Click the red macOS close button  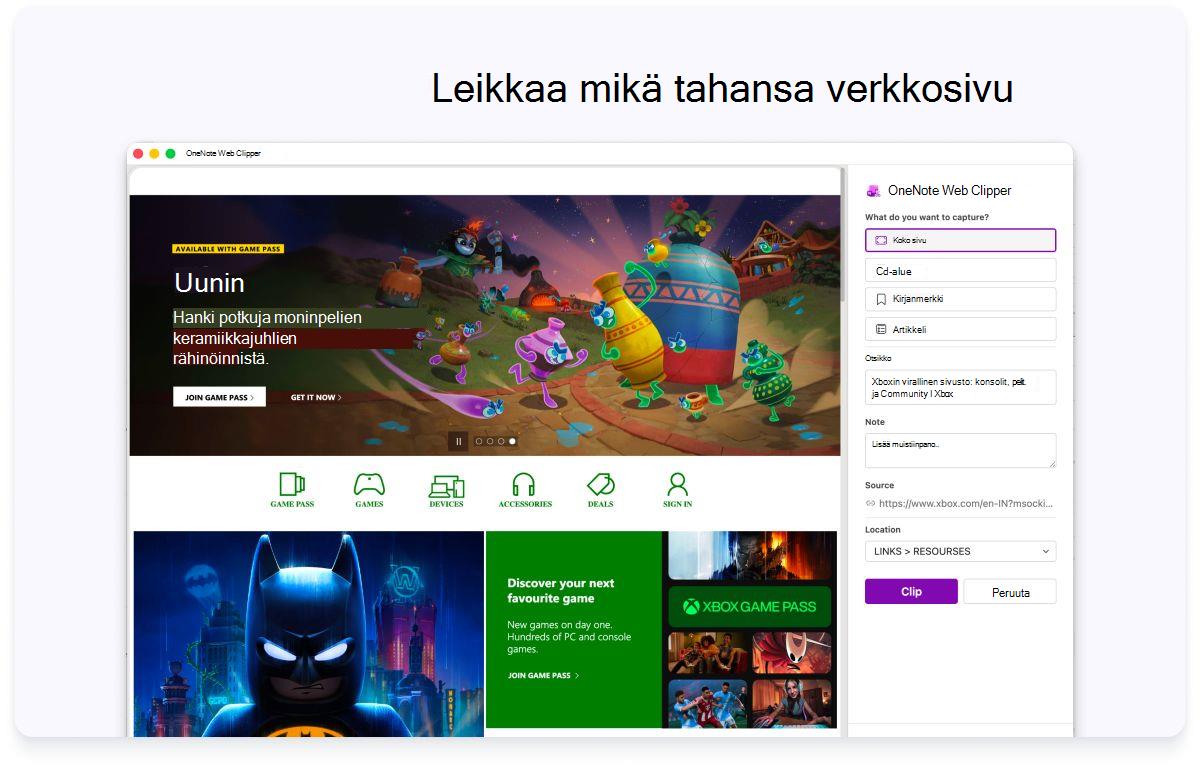(138, 153)
